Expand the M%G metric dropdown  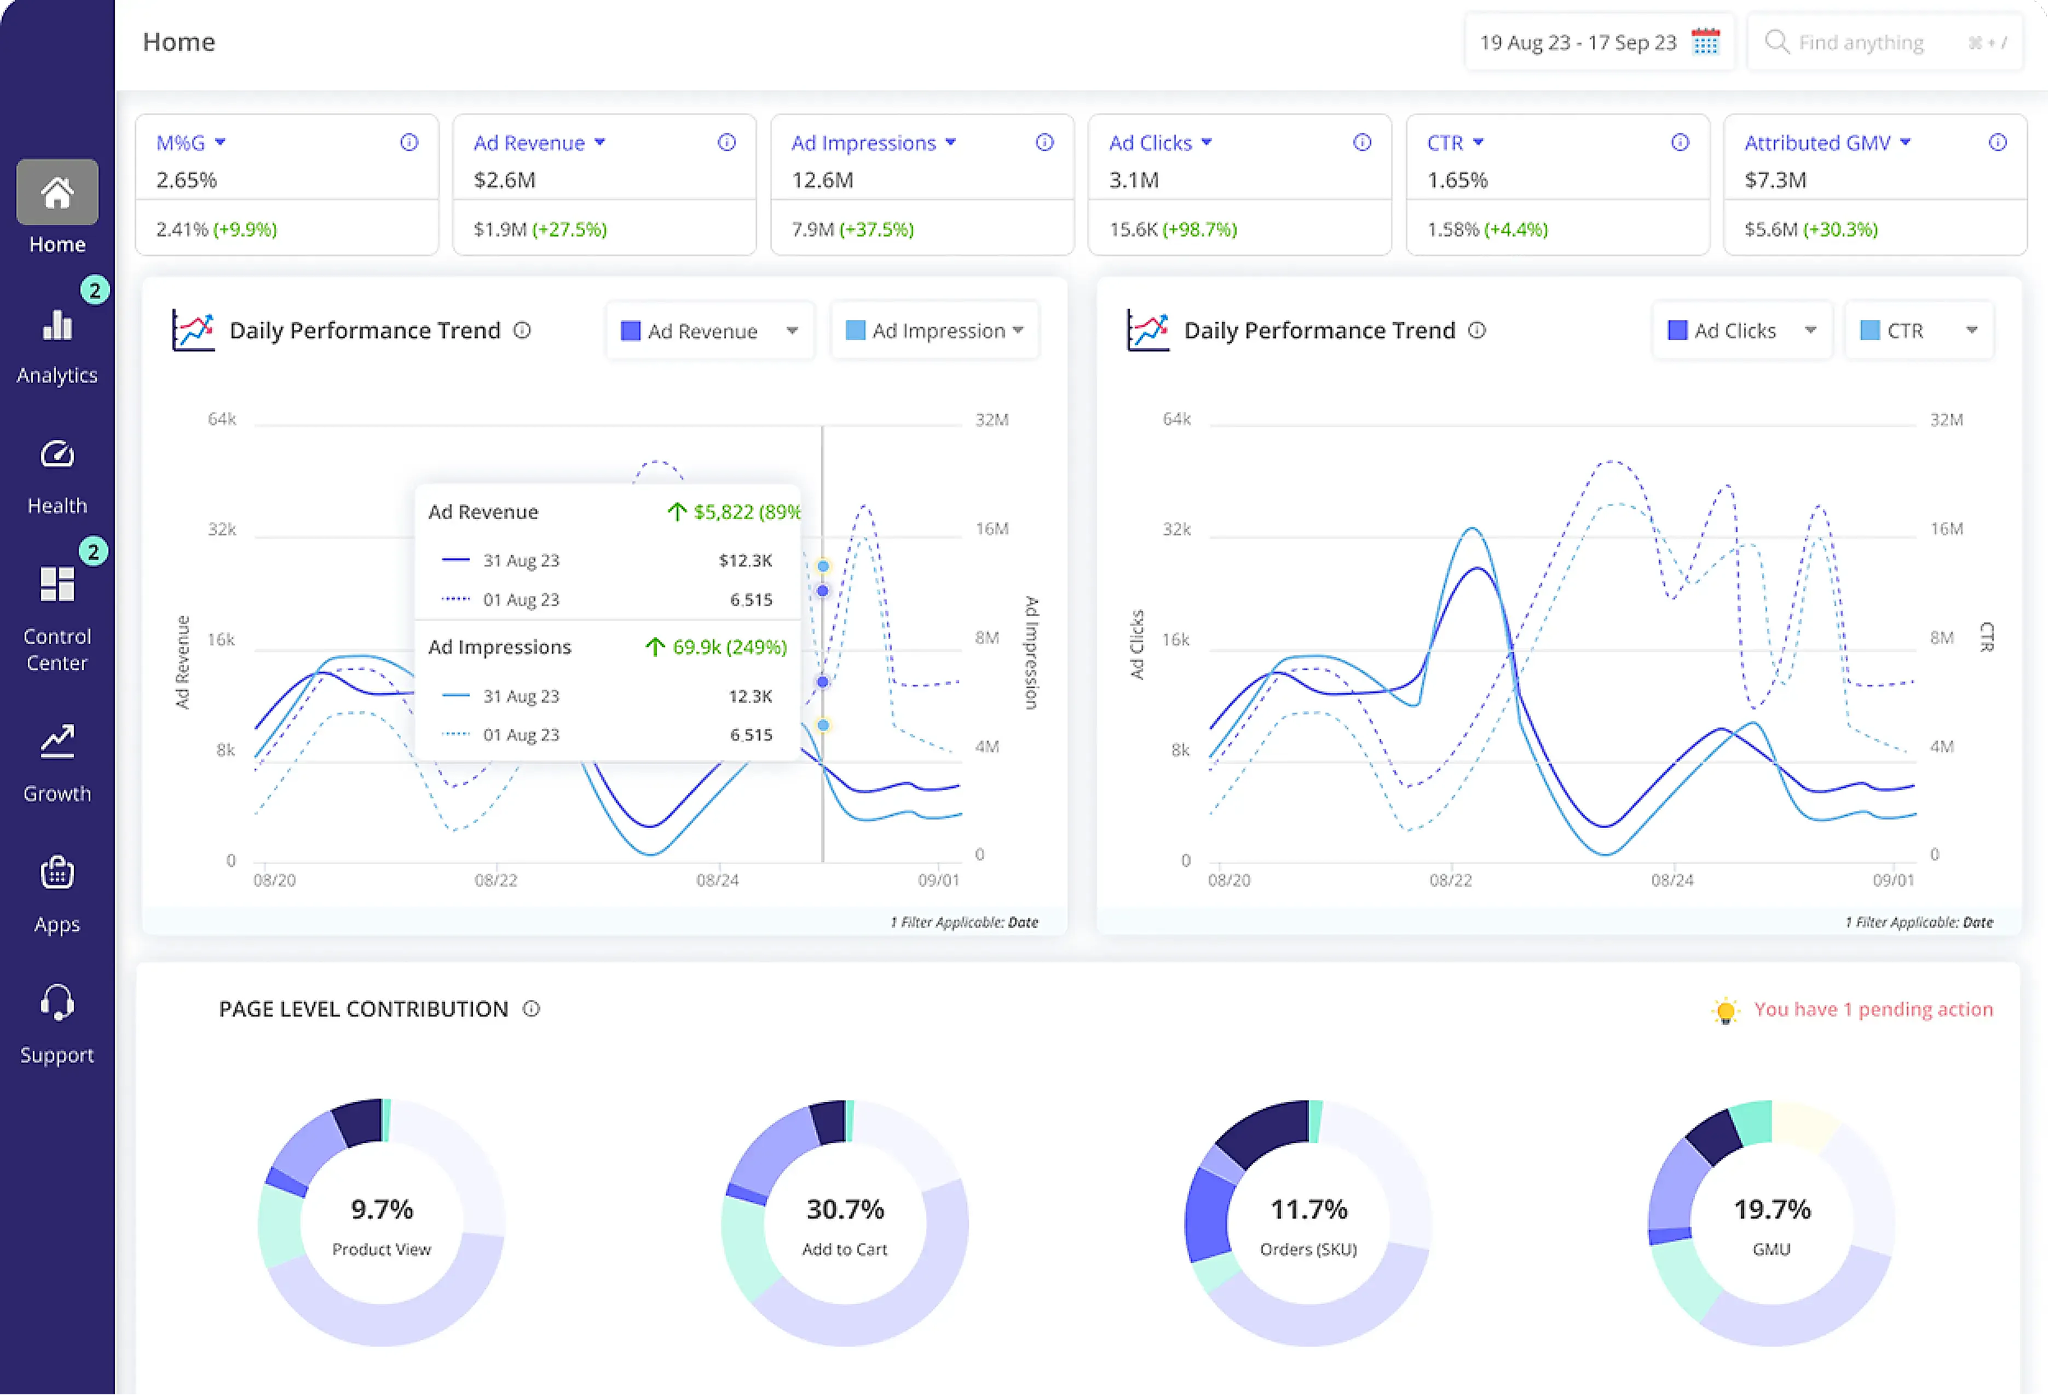pos(220,143)
